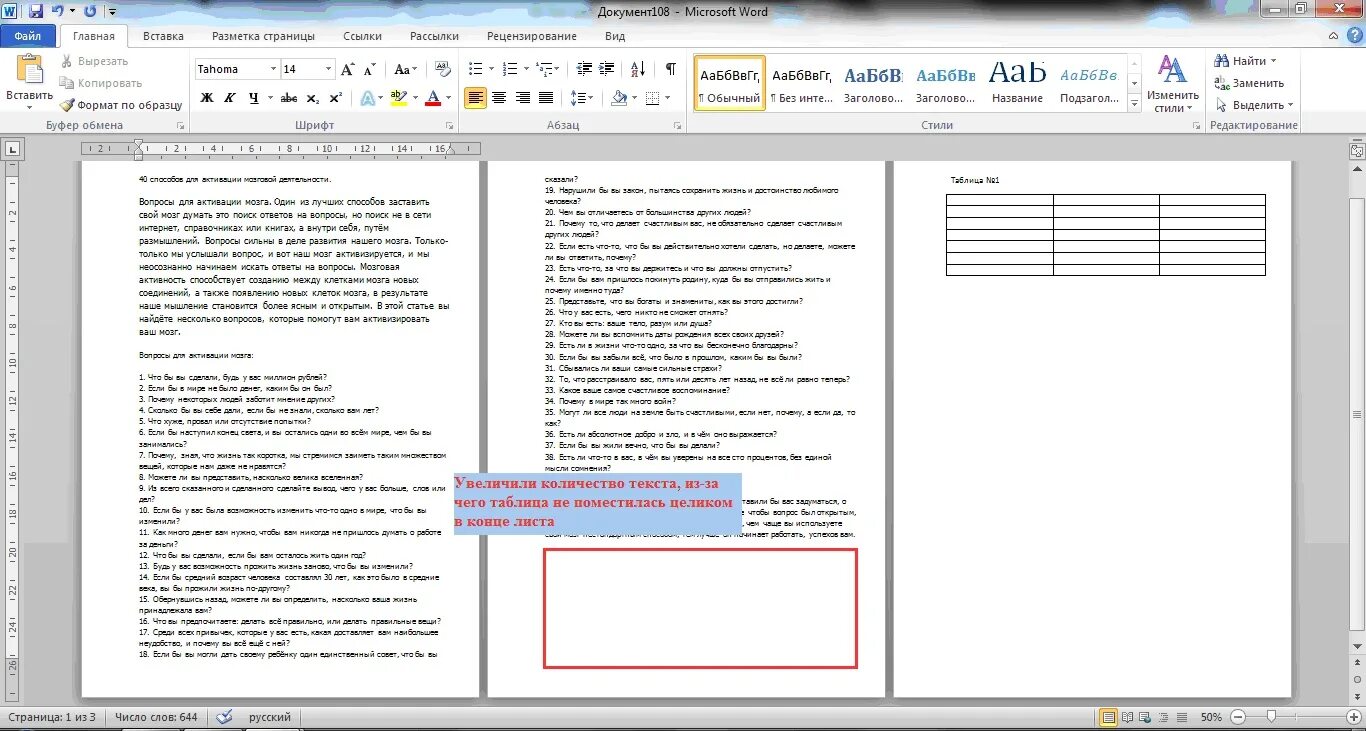Toggle Underline (Ч) formatting
The image size is (1366, 731).
click(254, 98)
